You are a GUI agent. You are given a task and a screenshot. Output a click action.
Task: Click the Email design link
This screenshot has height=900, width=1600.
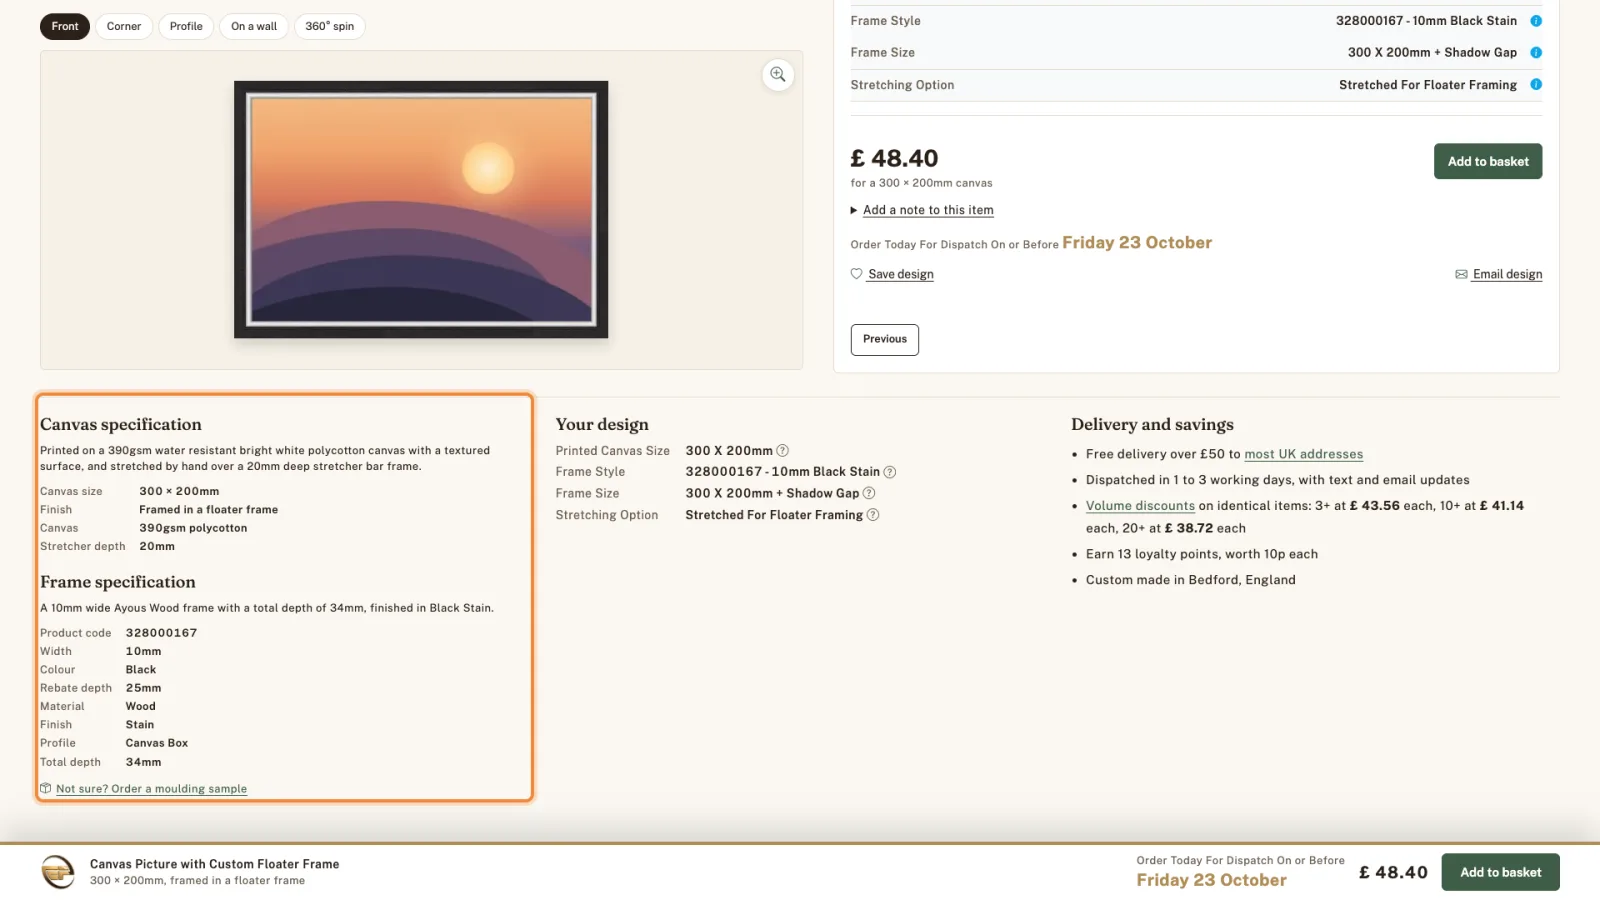1507,274
